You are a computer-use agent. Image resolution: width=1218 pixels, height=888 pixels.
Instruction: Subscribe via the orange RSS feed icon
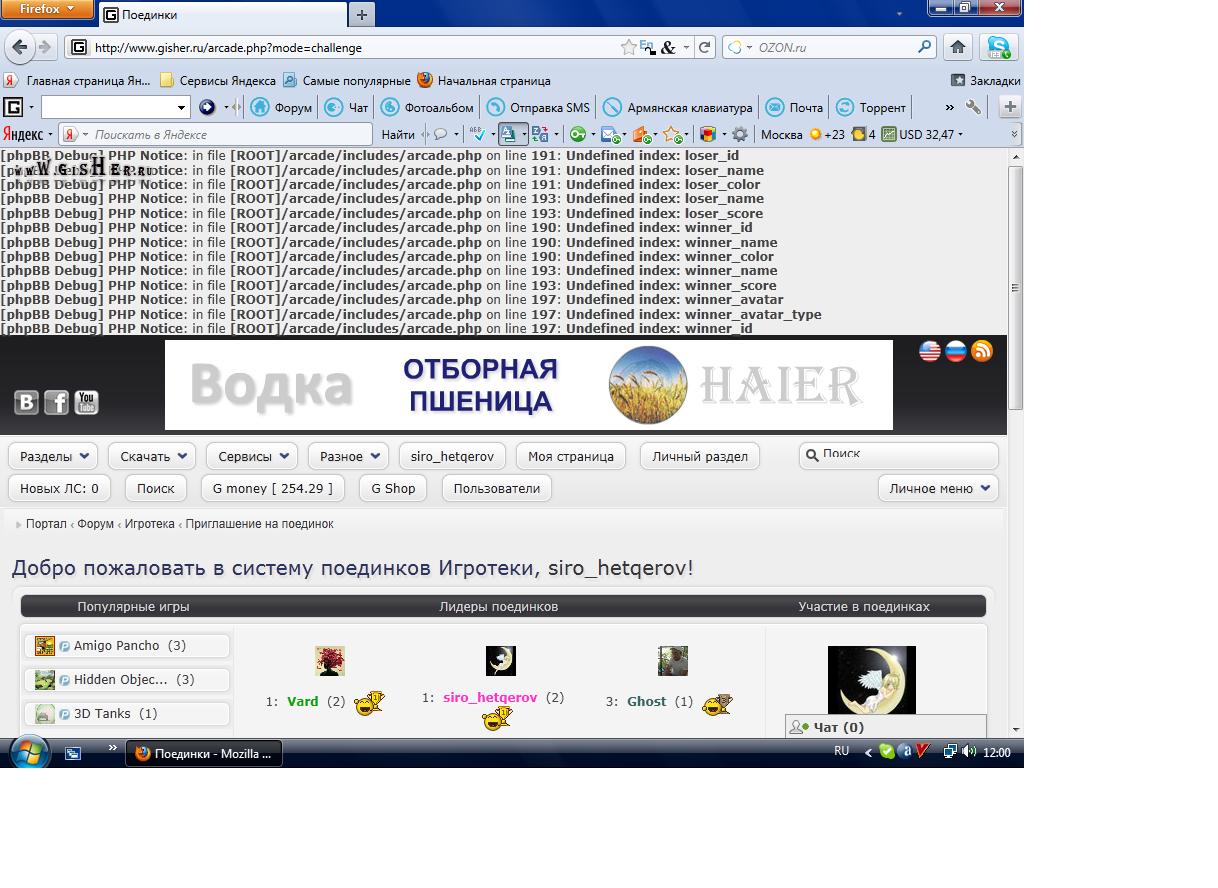click(982, 351)
